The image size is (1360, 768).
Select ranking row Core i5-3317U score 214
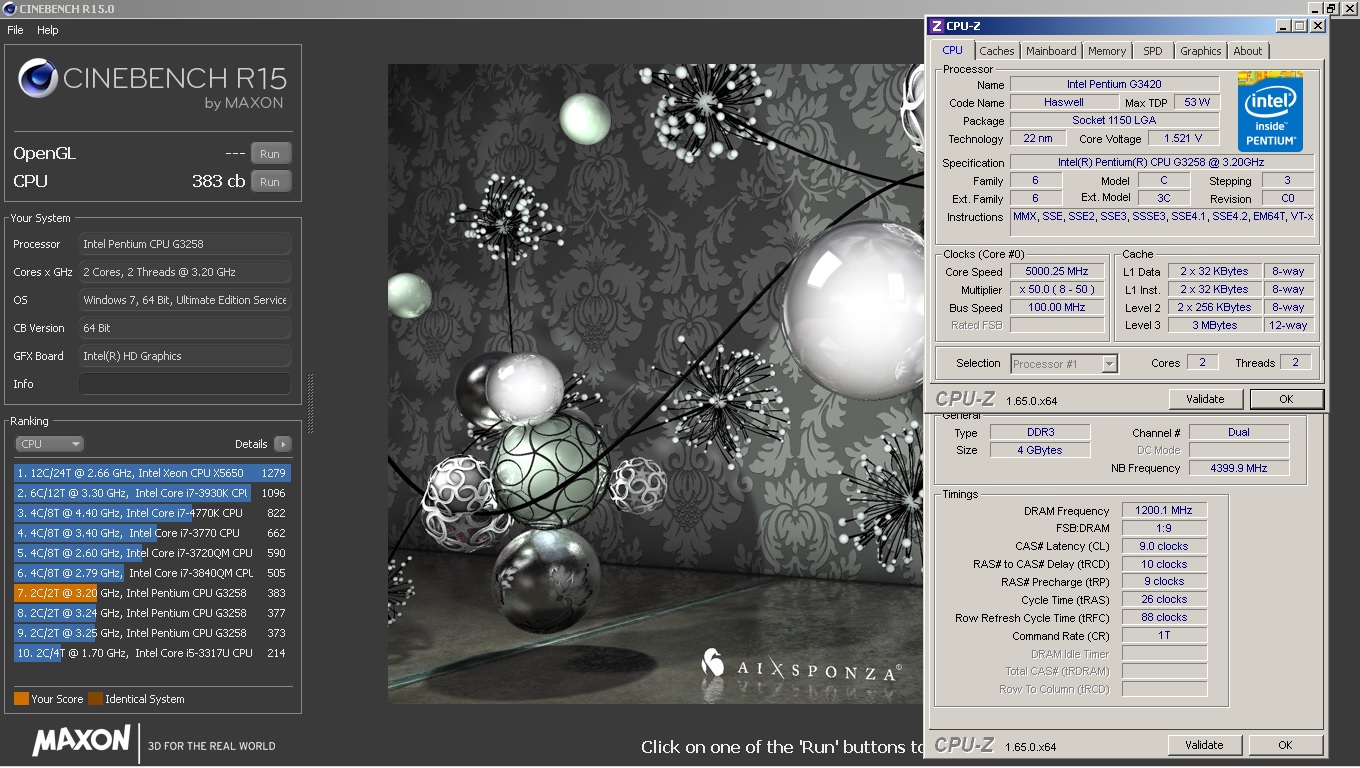(152, 653)
